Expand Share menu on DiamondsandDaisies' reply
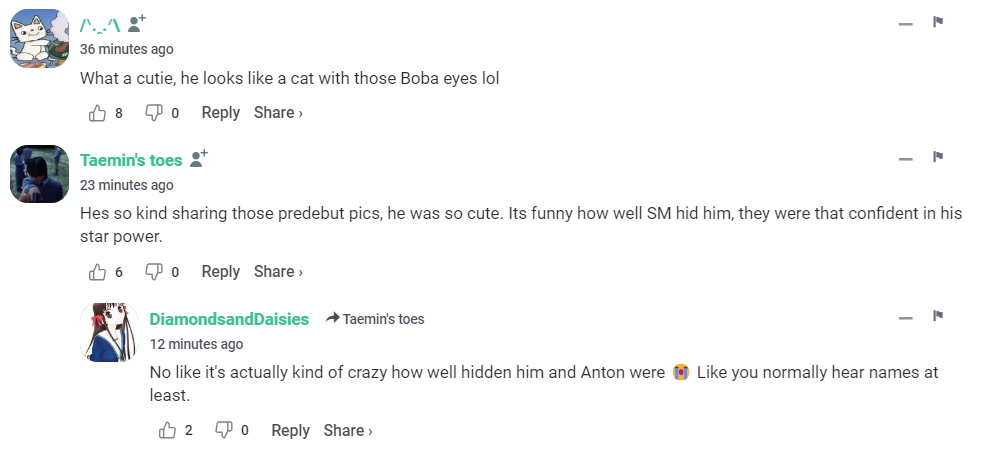Screen dimensions: 982x449 click(x=348, y=431)
